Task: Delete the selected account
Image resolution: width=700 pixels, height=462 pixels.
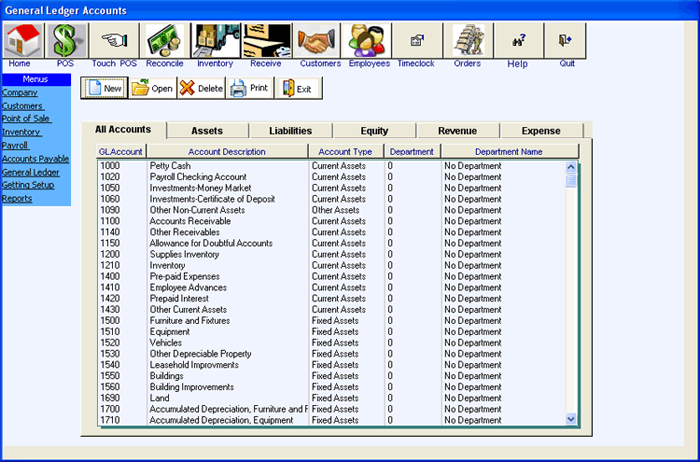Action: pos(201,88)
